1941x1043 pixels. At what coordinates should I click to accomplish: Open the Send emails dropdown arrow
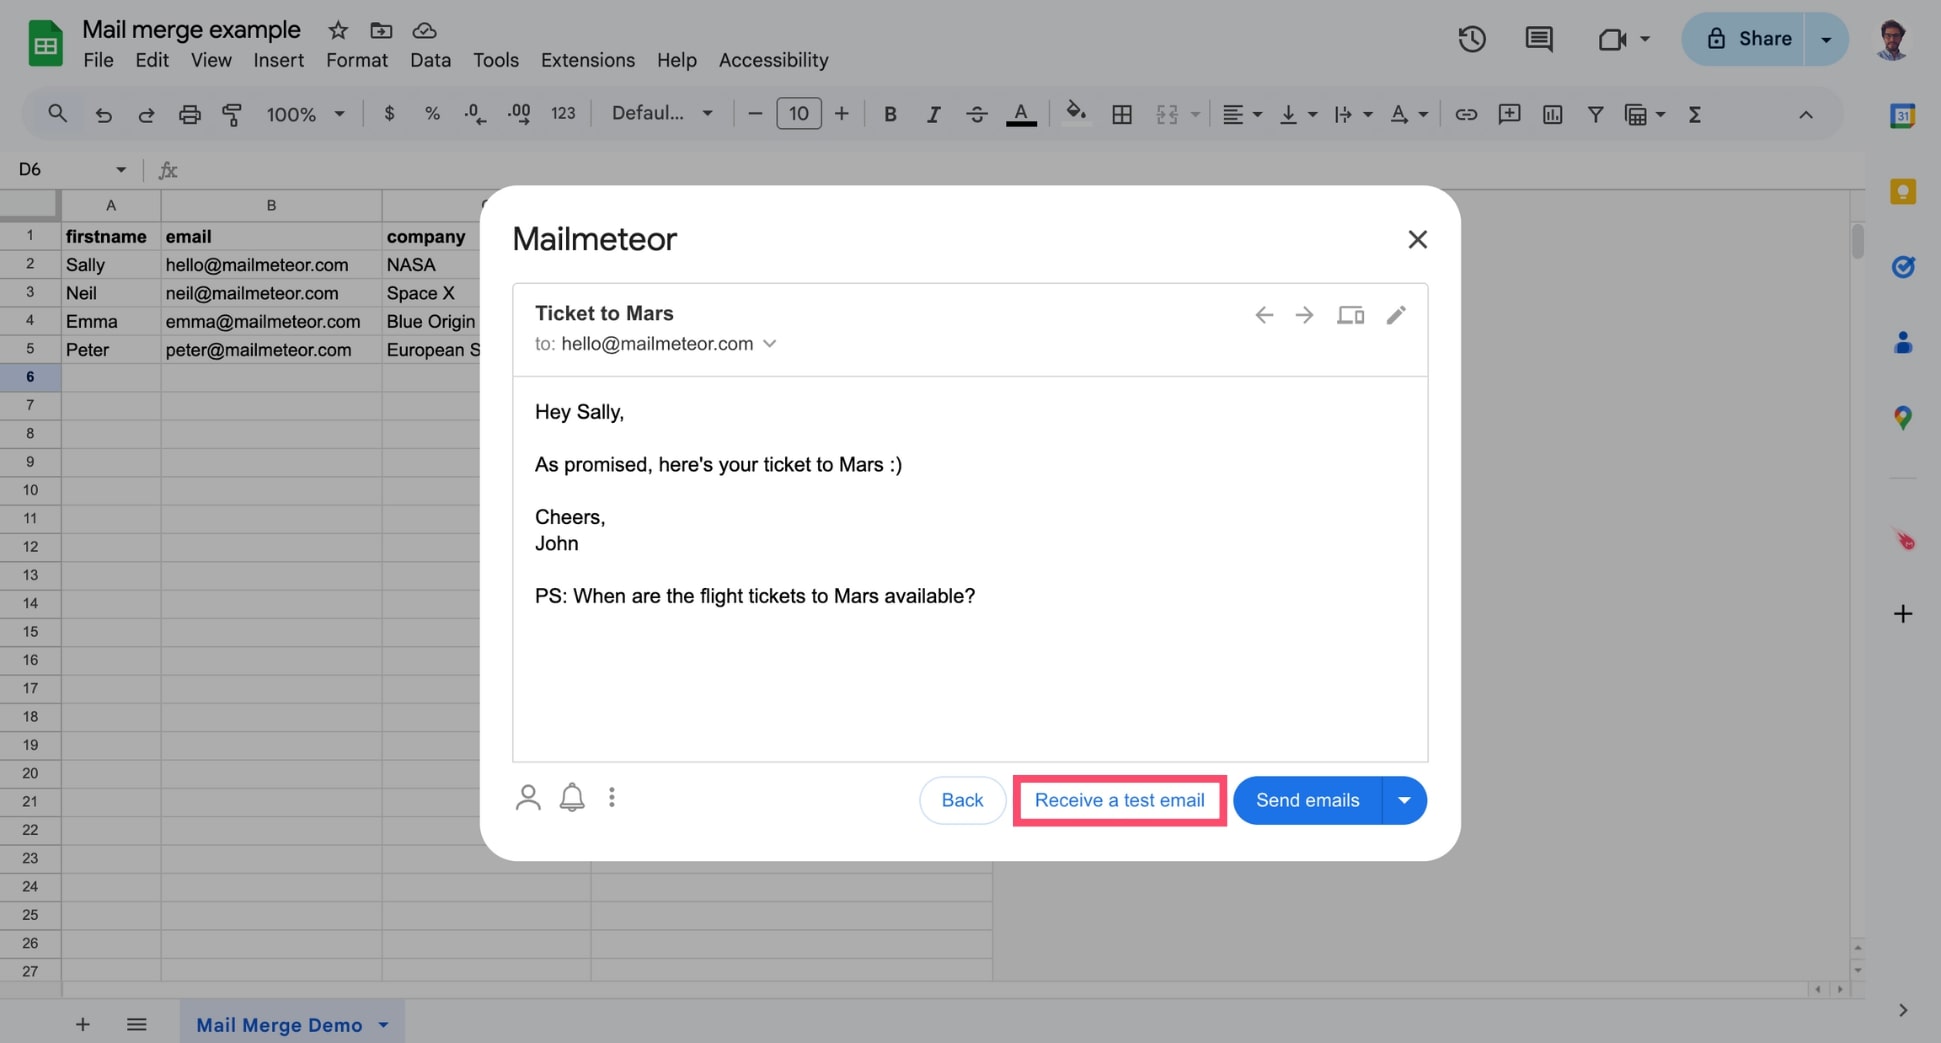pos(1404,800)
